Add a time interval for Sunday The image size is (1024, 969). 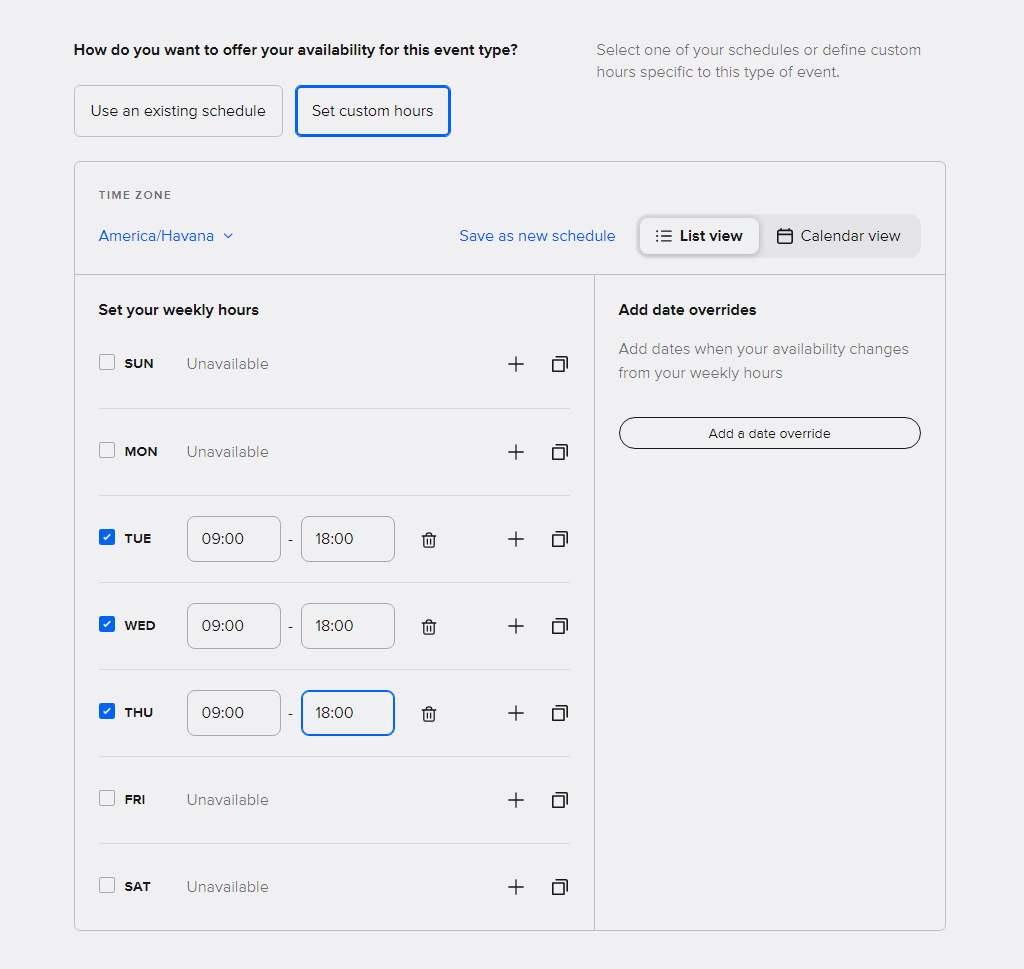pyautogui.click(x=516, y=364)
